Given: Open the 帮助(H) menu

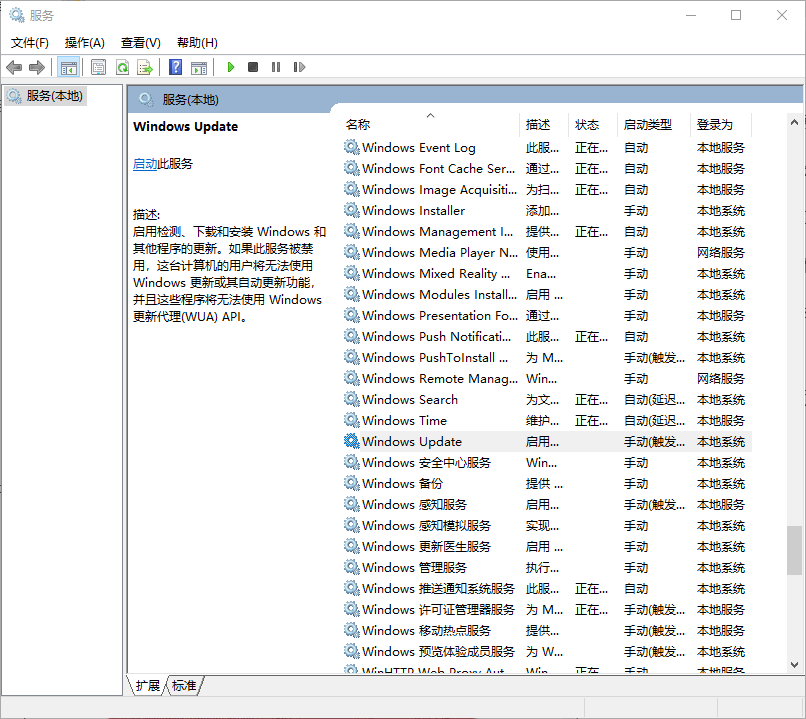Looking at the screenshot, I should pos(197,43).
